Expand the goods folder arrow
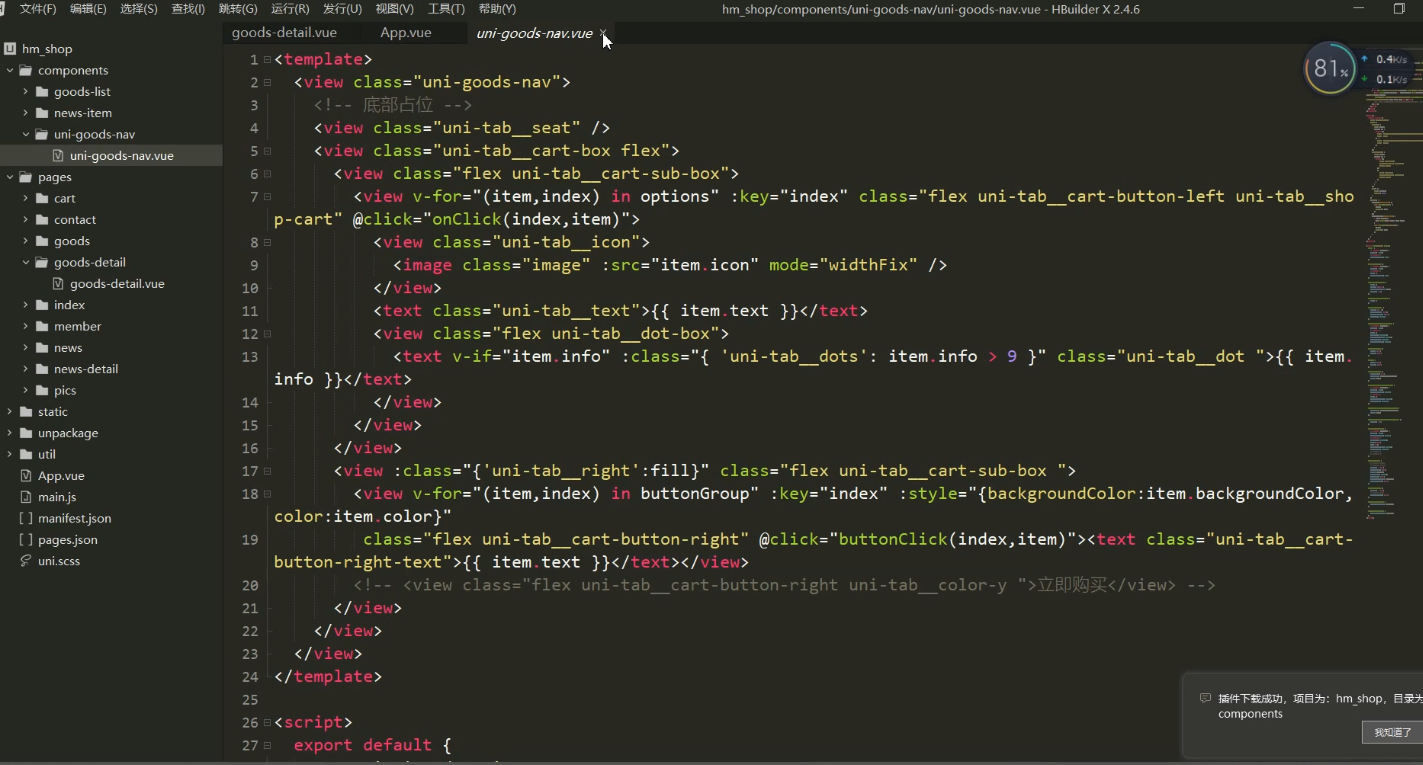Screen dimensions: 1423x765 point(26,241)
